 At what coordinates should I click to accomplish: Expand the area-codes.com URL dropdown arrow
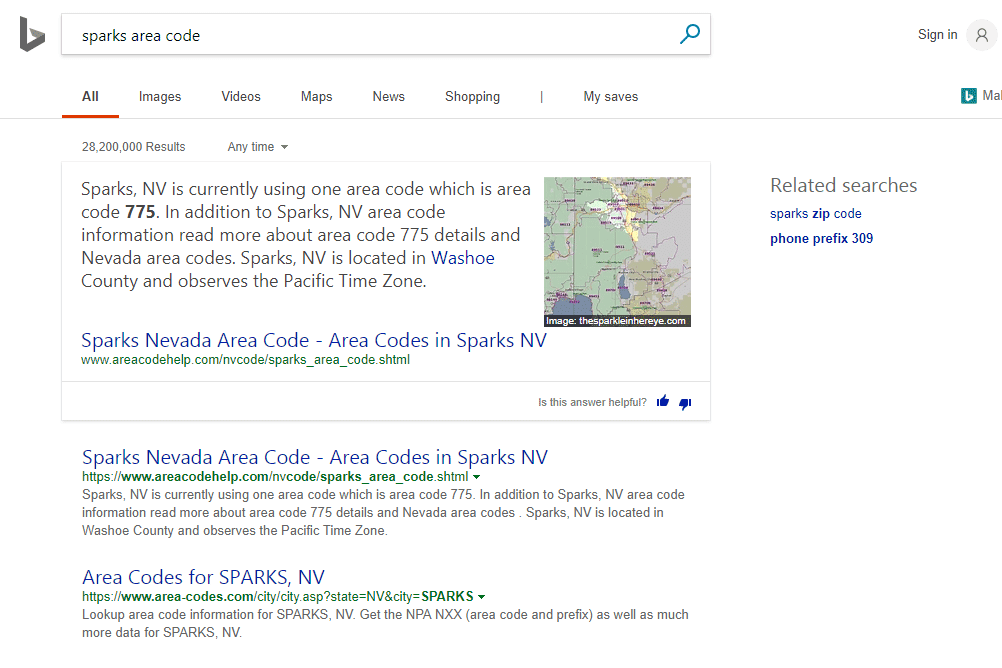click(x=482, y=597)
